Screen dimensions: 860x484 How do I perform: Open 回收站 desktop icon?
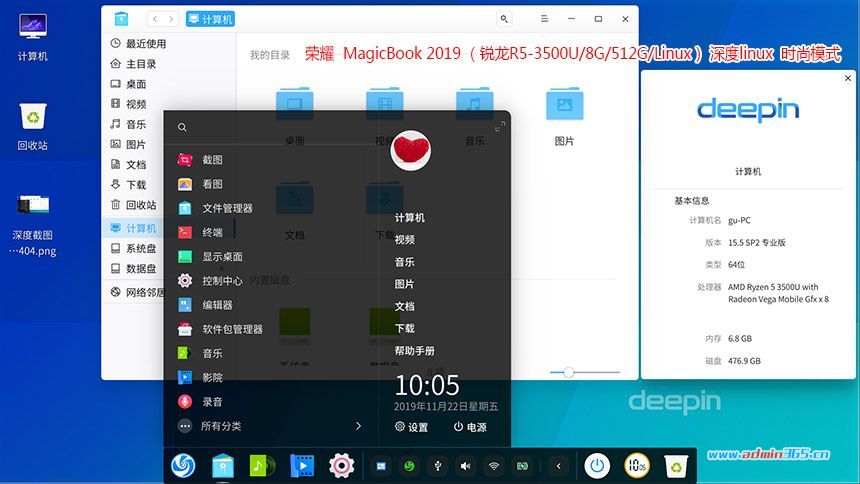[32, 127]
